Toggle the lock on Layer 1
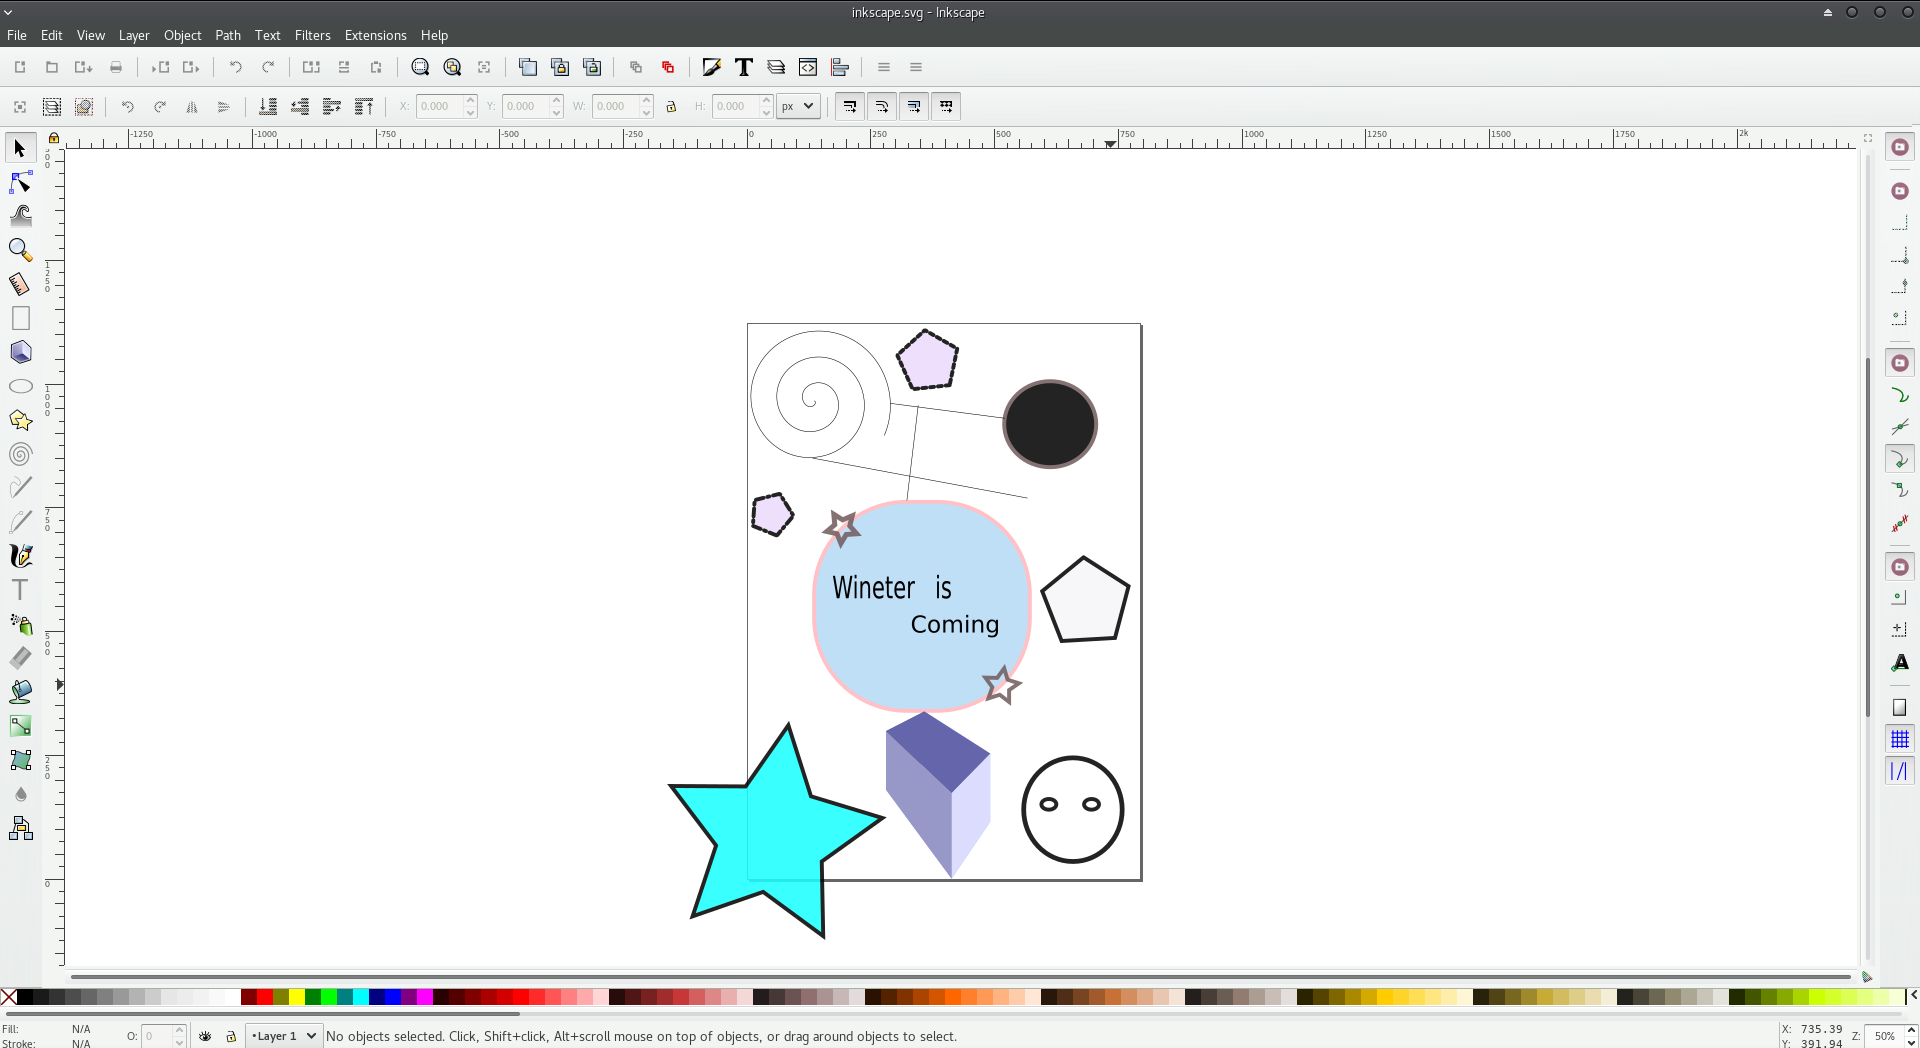The width and height of the screenshot is (1920, 1048). pyautogui.click(x=230, y=1036)
